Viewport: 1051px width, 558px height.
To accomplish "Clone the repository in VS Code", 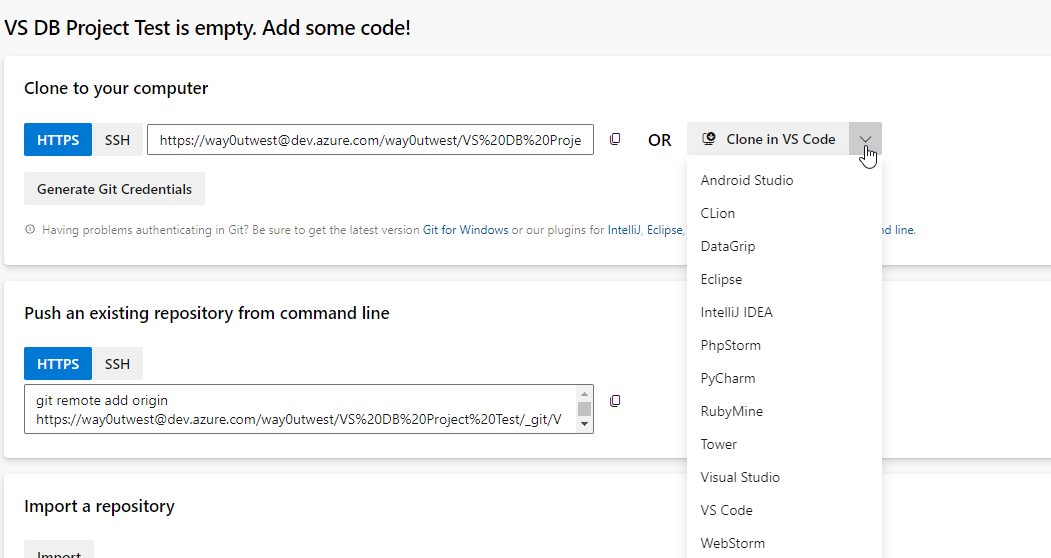I will coord(768,139).
